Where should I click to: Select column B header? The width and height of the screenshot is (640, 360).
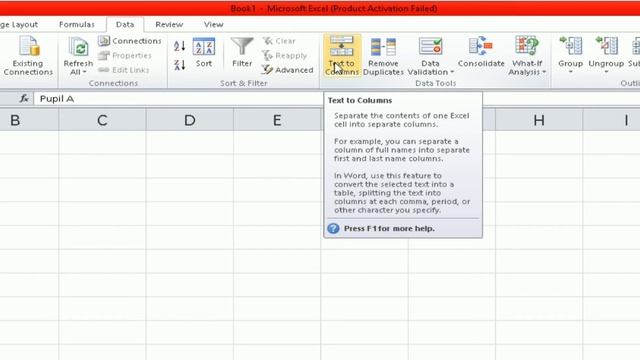(29, 120)
